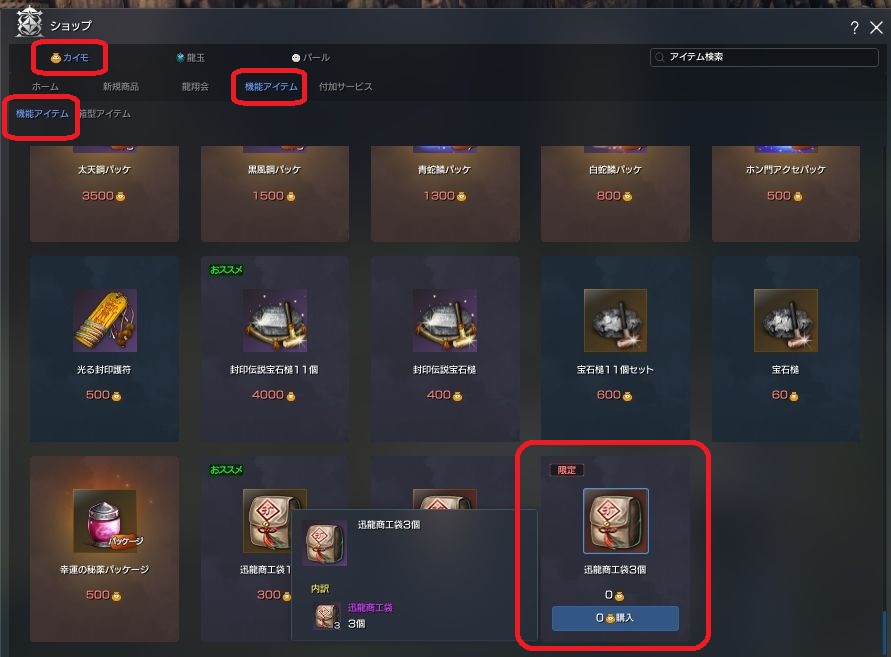Click the 封印伝説宝石槌 single hammer icon
Image resolution: width=891 pixels, height=657 pixels.
[x=444, y=321]
